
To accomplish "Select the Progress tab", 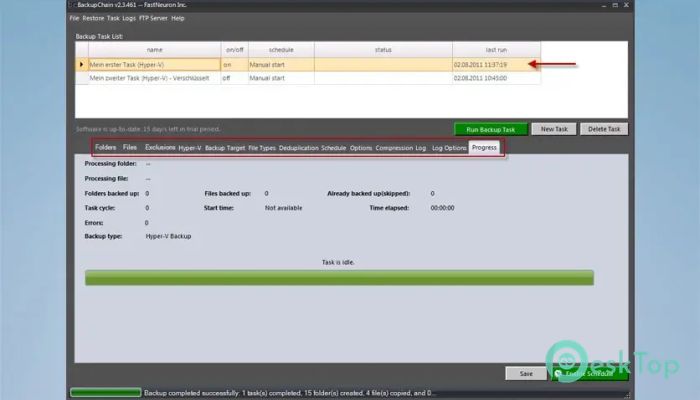I will pyautogui.click(x=484, y=147).
